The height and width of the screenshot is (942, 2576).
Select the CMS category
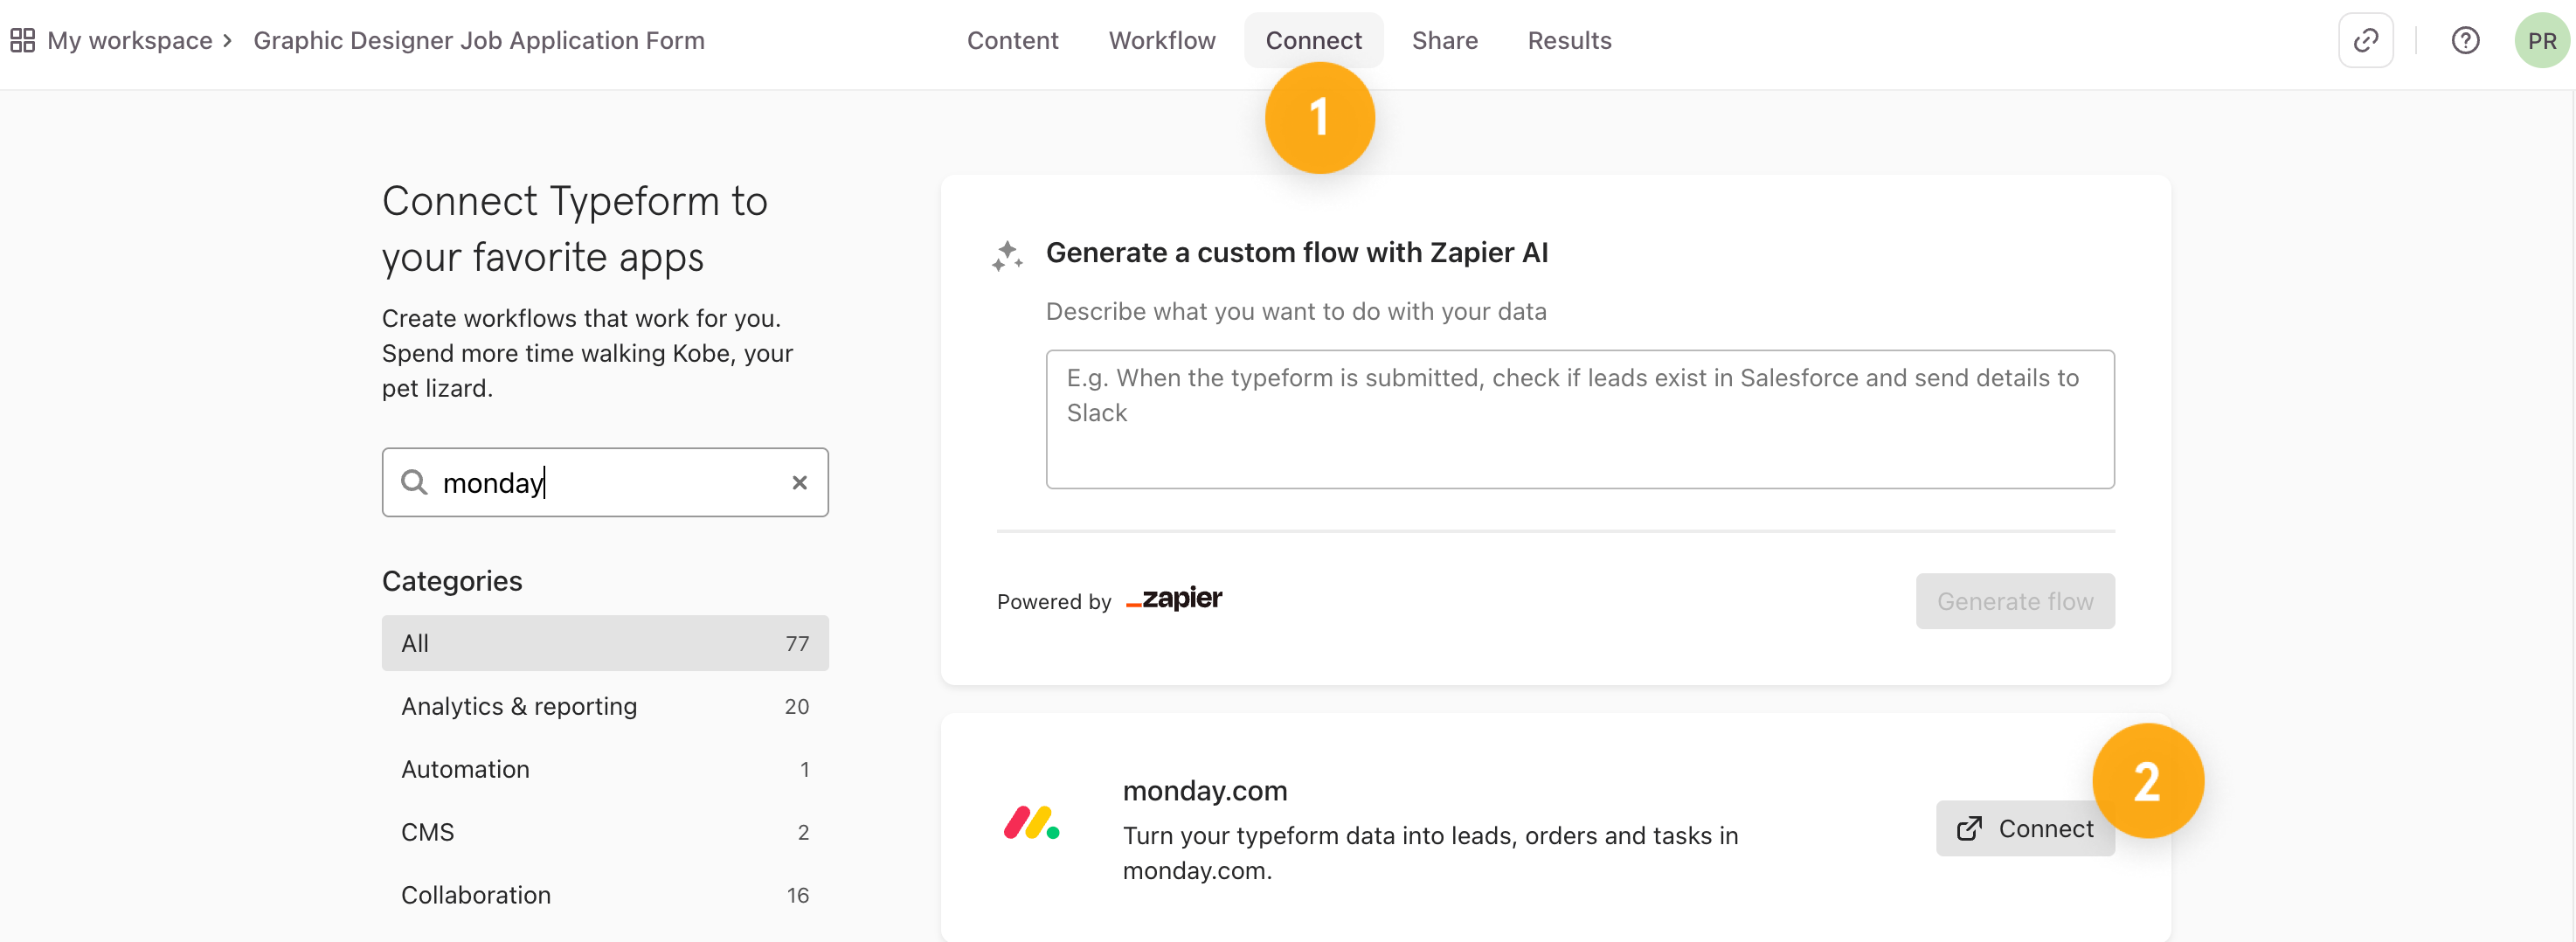click(x=604, y=832)
